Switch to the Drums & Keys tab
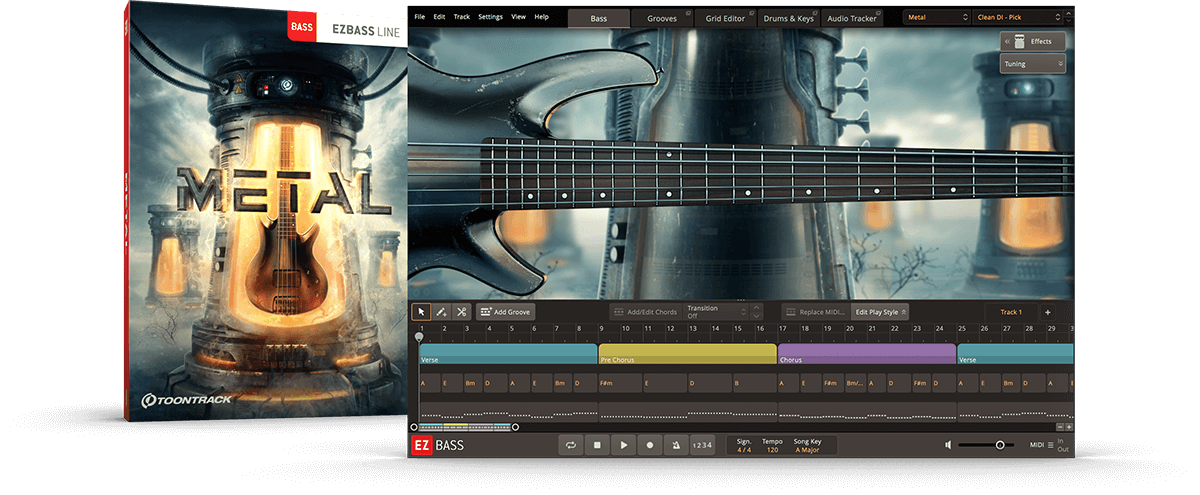The height and width of the screenshot is (495, 1200). pyautogui.click(x=789, y=18)
